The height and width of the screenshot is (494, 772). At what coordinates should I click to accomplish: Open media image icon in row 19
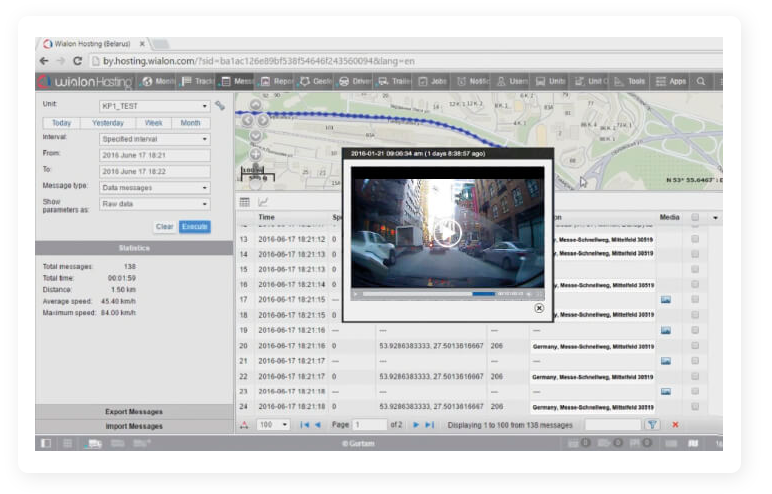click(x=666, y=330)
